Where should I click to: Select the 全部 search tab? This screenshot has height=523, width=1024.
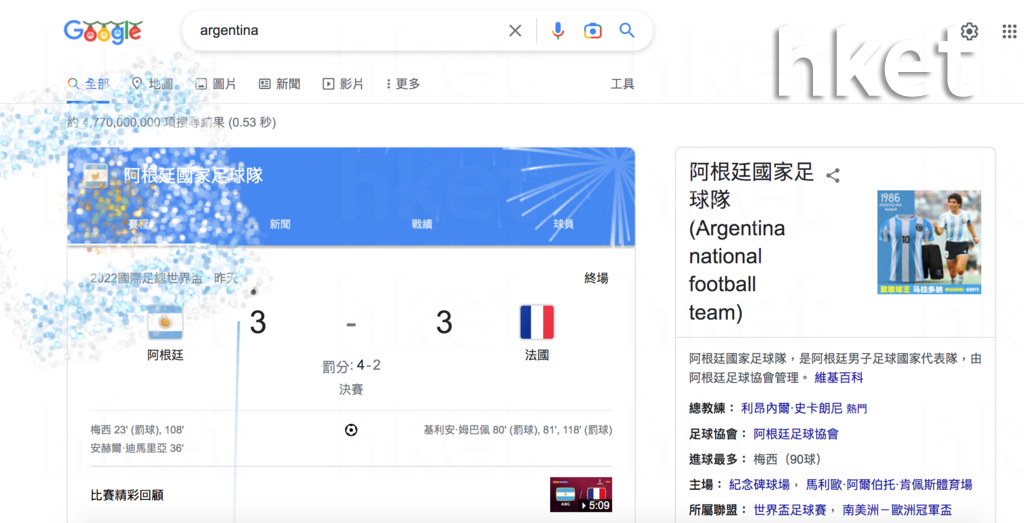88,84
